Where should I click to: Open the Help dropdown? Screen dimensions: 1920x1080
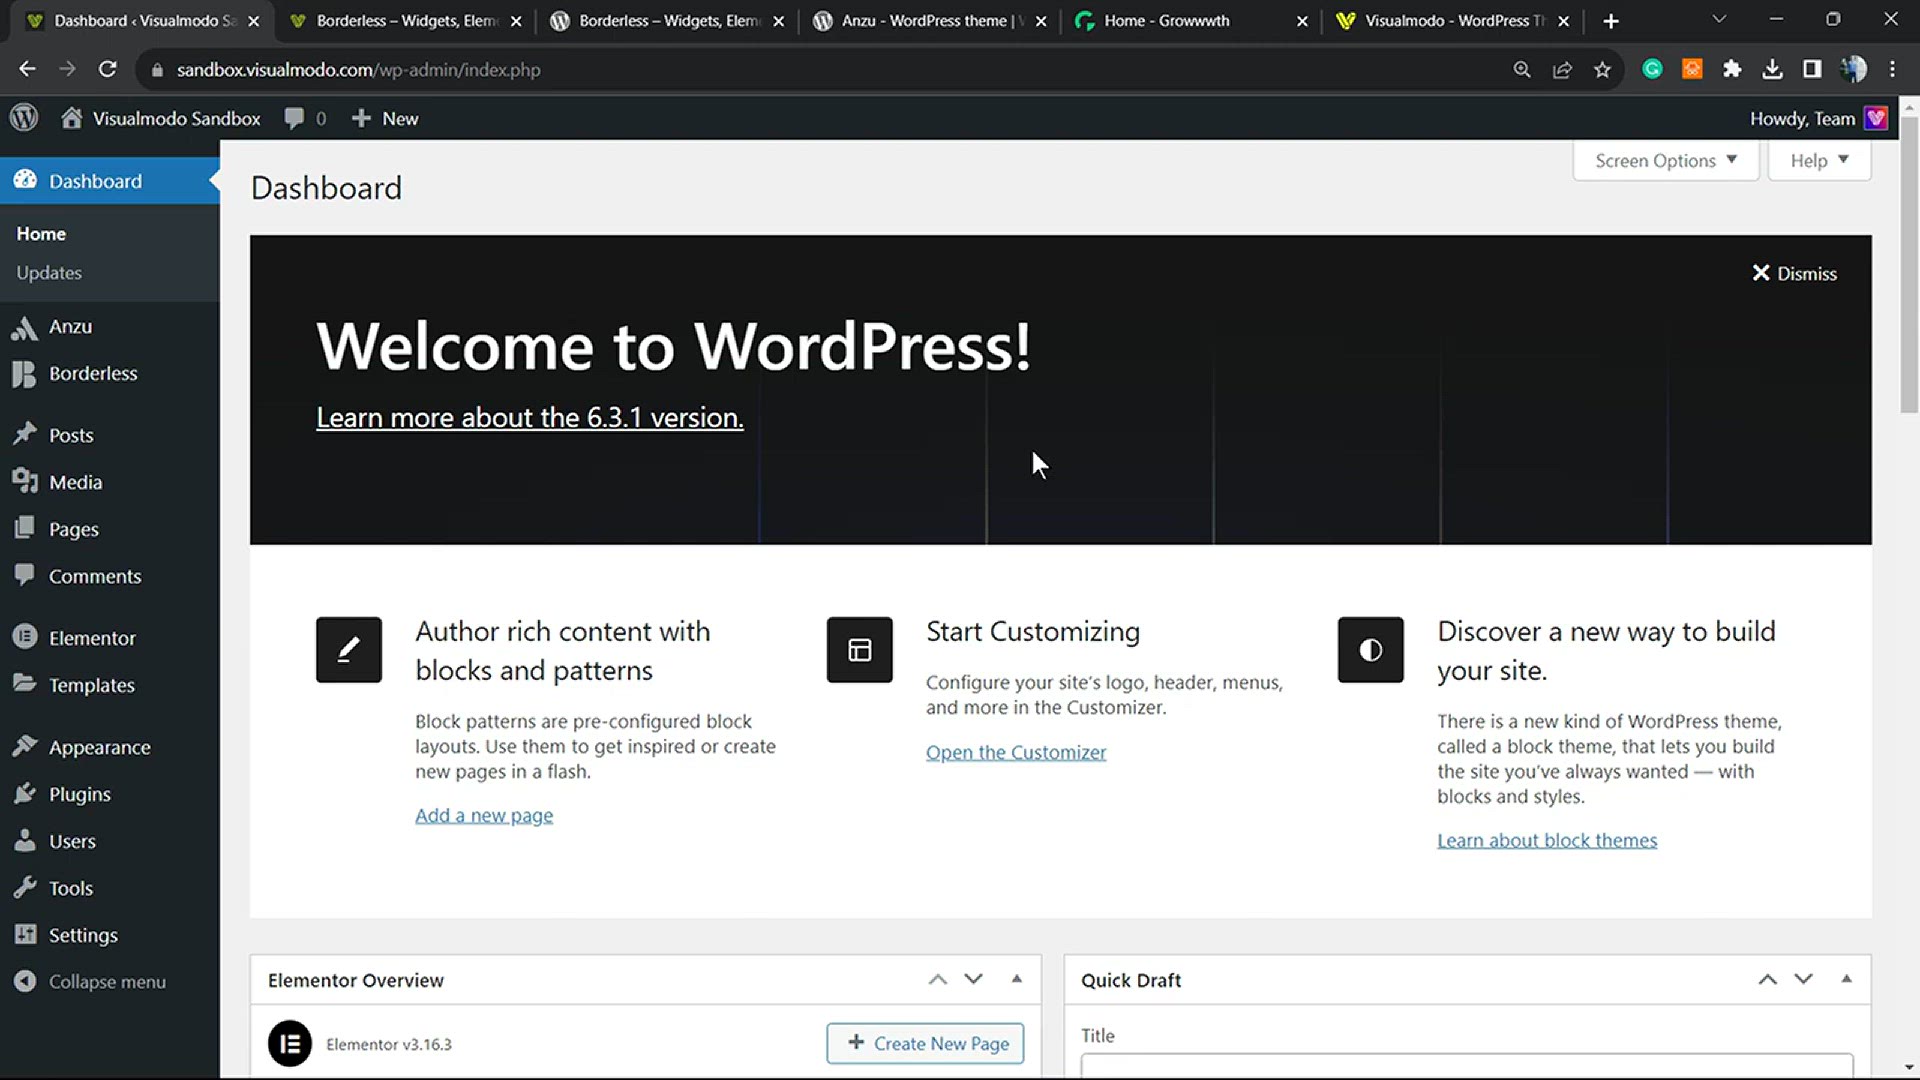click(x=1818, y=160)
